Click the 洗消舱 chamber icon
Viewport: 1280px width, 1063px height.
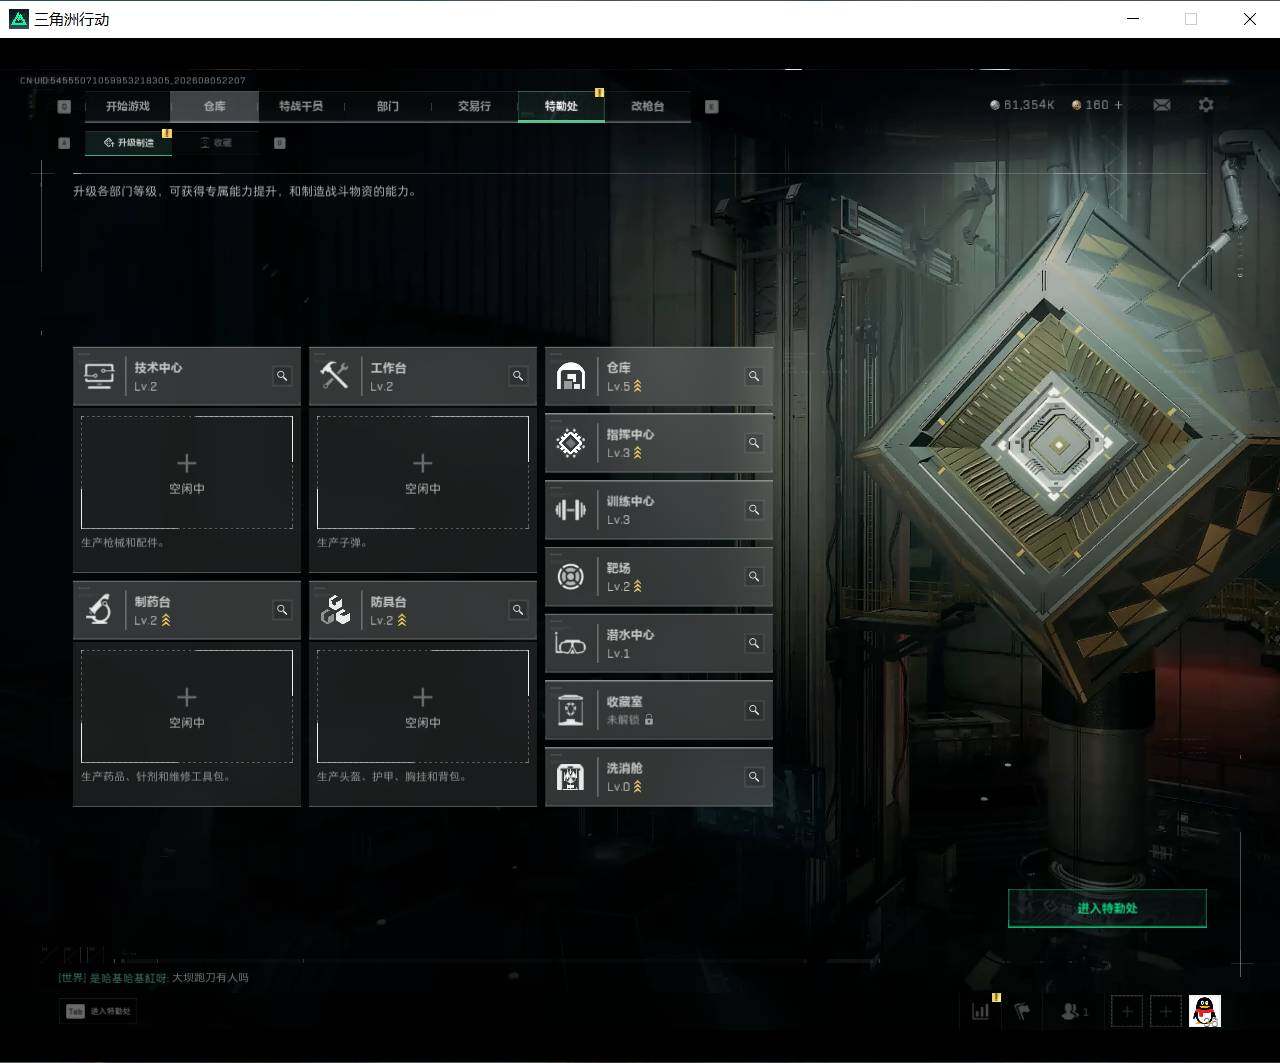click(x=570, y=777)
